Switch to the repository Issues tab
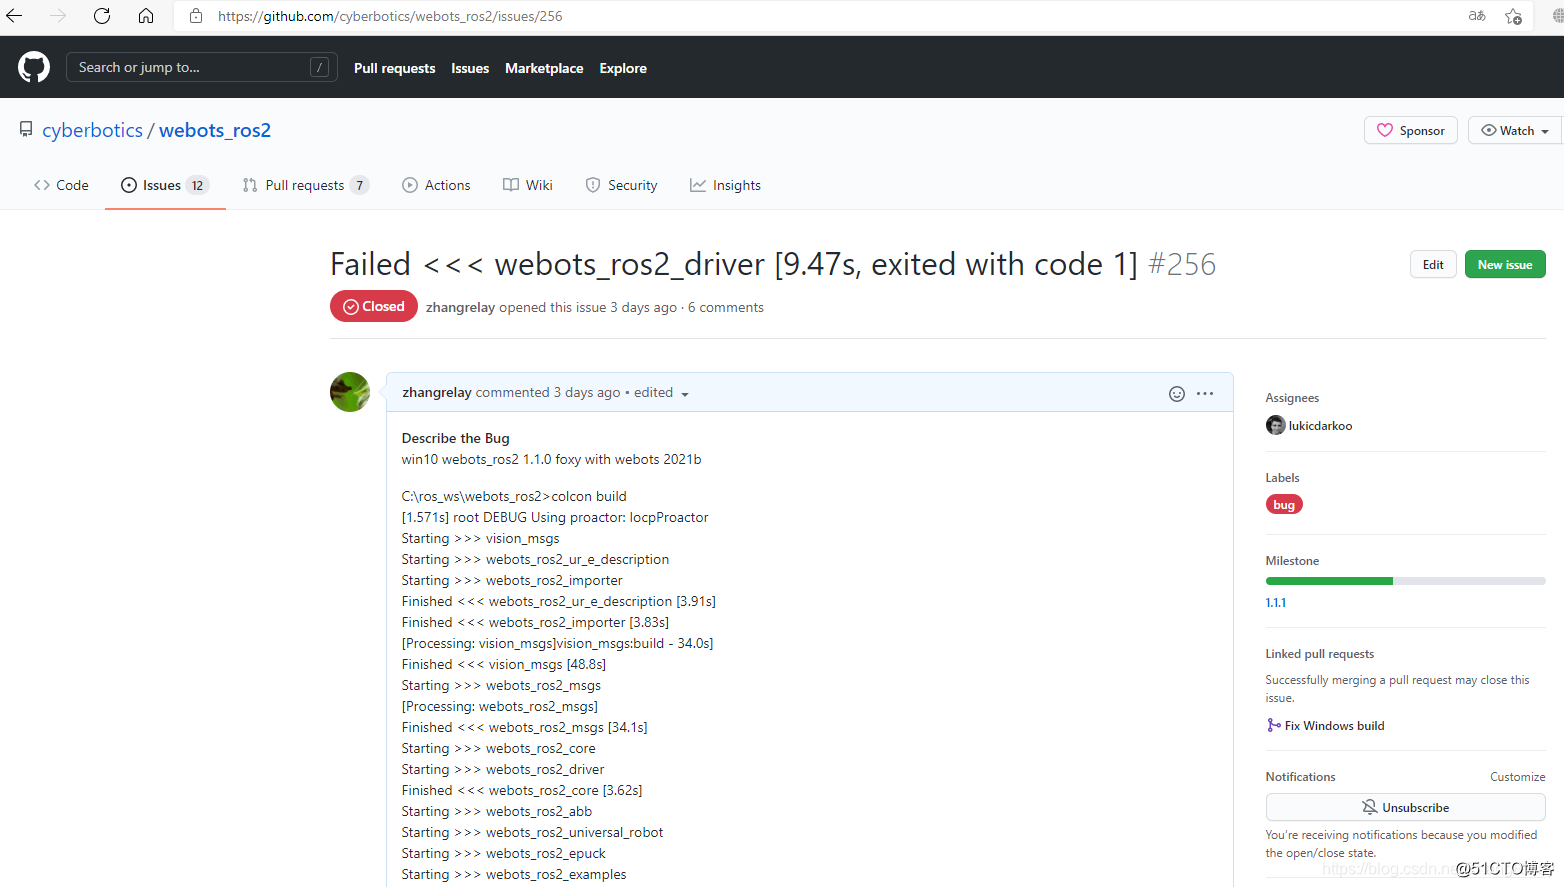1564x887 pixels. tap(165, 185)
